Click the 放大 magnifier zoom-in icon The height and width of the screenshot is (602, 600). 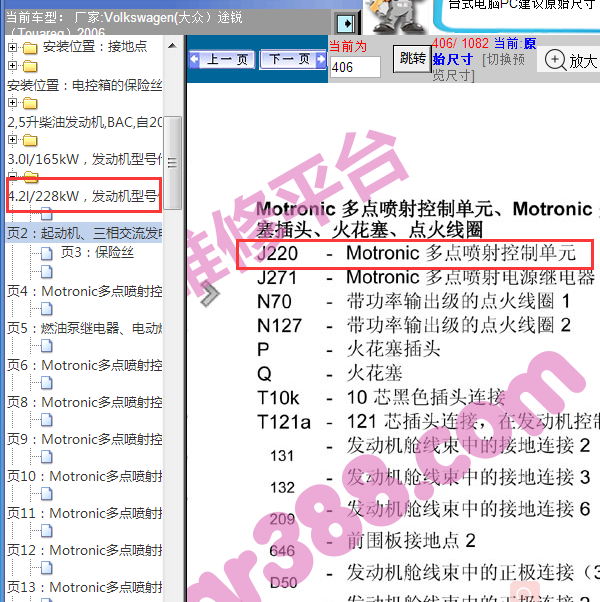[x=555, y=60]
